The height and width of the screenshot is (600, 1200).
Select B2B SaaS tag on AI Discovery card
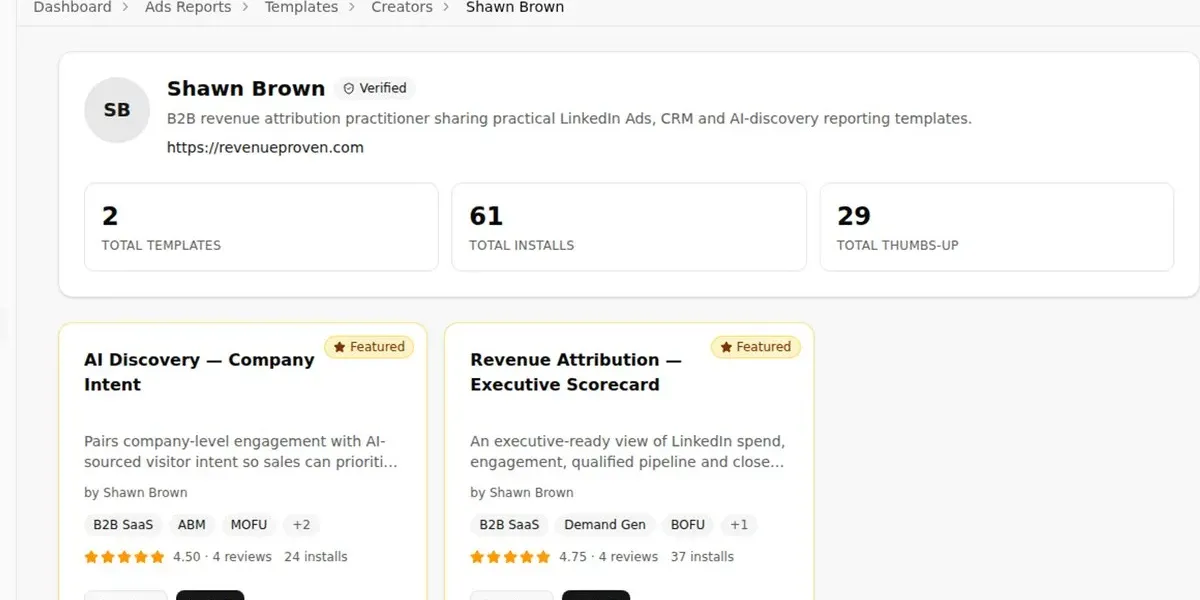(123, 525)
